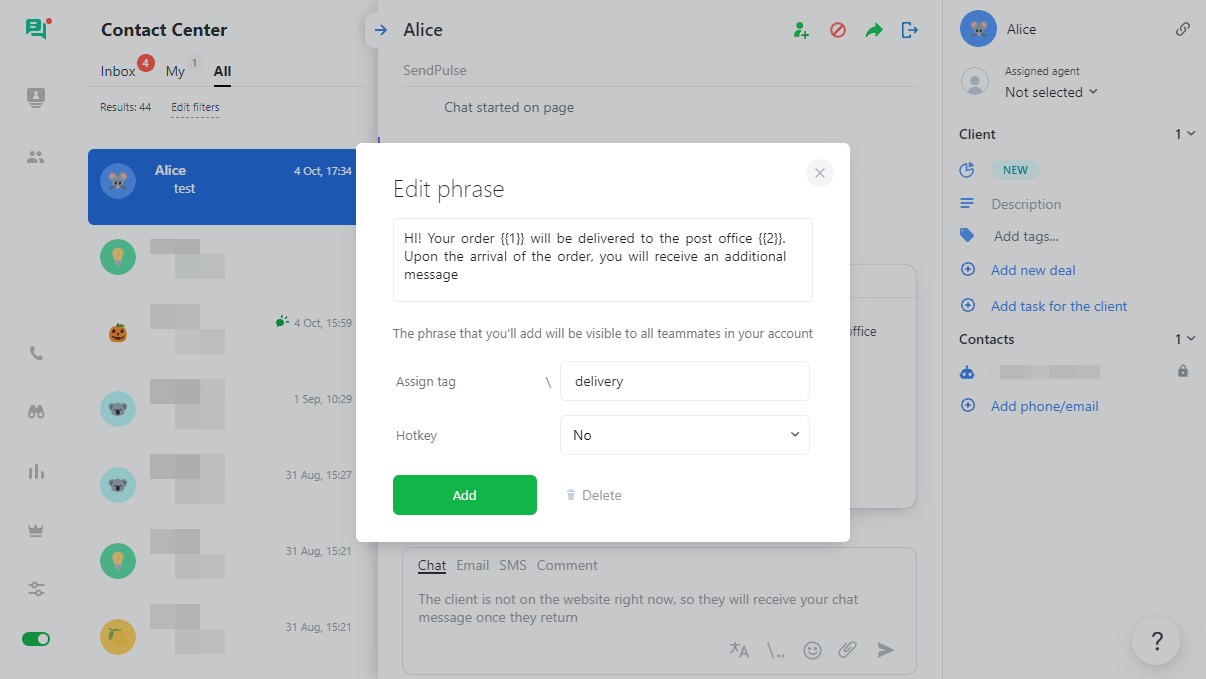Switch to the Inbox tab
This screenshot has width=1206, height=679.
tap(118, 71)
